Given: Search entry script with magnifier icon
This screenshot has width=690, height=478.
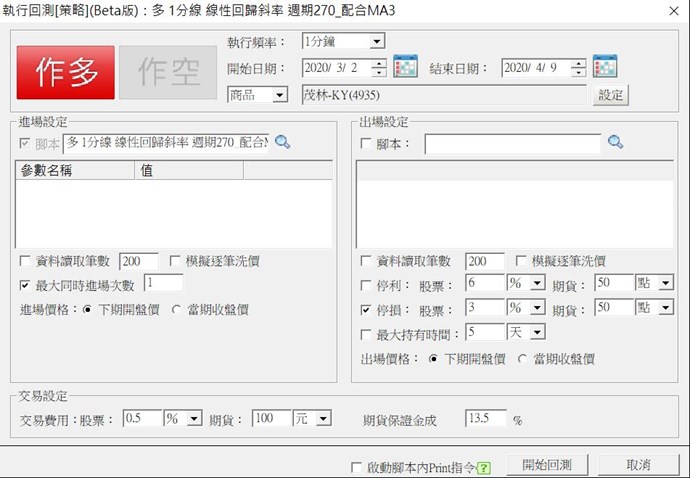Looking at the screenshot, I should coord(283,142).
